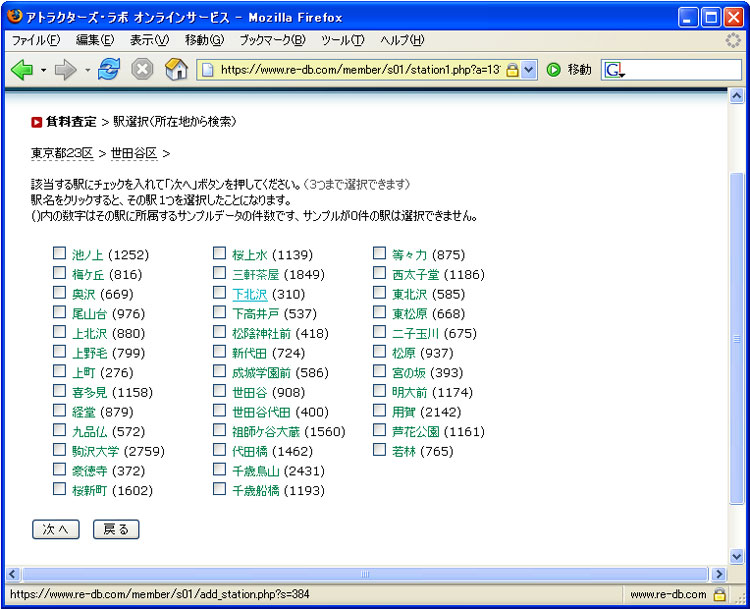Screen dimensions: 750x609
Task: Click the green 移動 go icon
Action: pyautogui.click(x=553, y=70)
